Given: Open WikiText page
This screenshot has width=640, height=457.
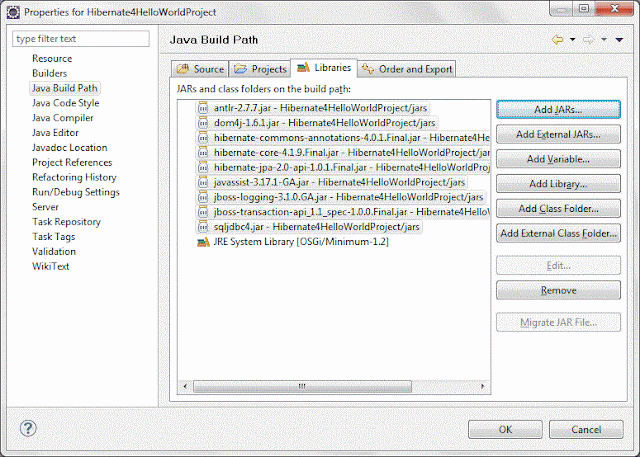Looking at the screenshot, I should [x=51, y=266].
